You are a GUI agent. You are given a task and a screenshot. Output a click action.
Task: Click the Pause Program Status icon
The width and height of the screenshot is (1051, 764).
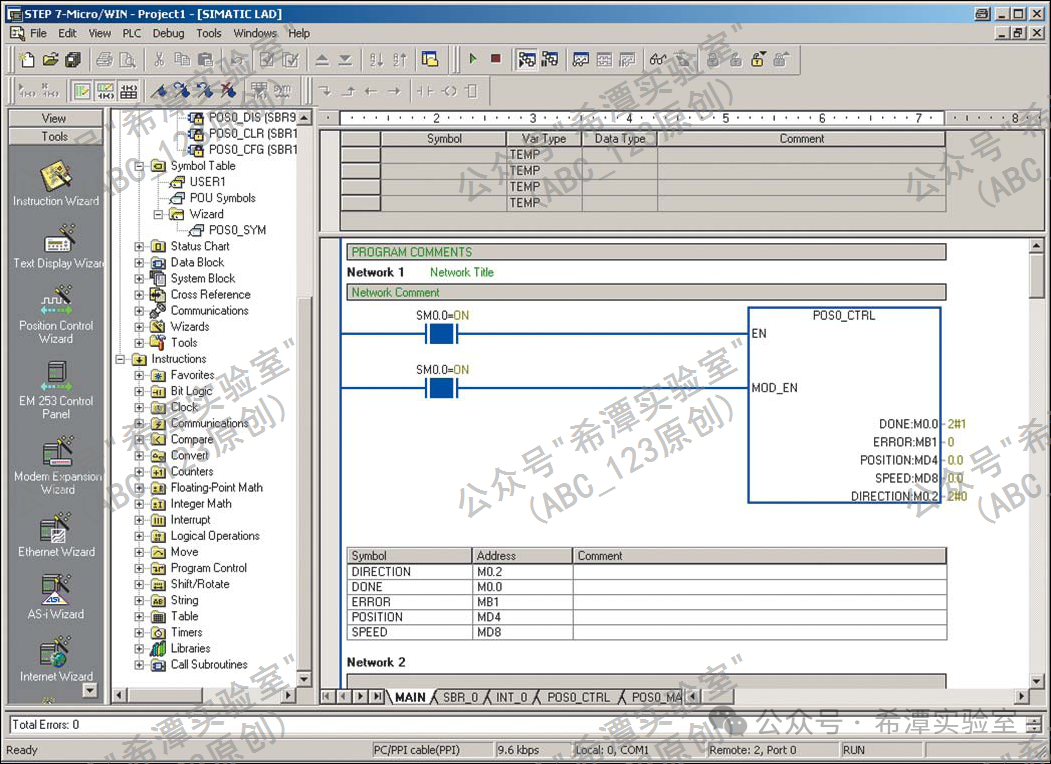pos(550,60)
